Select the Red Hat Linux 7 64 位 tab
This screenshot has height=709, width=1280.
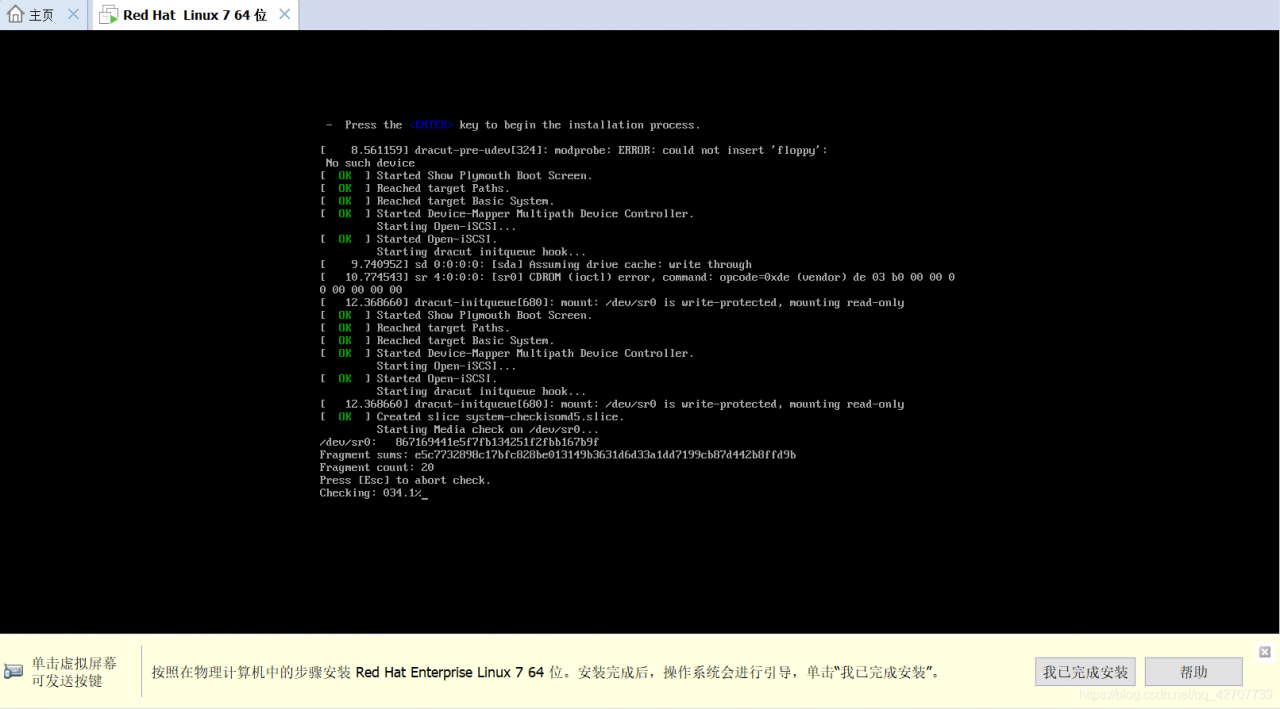click(x=196, y=15)
